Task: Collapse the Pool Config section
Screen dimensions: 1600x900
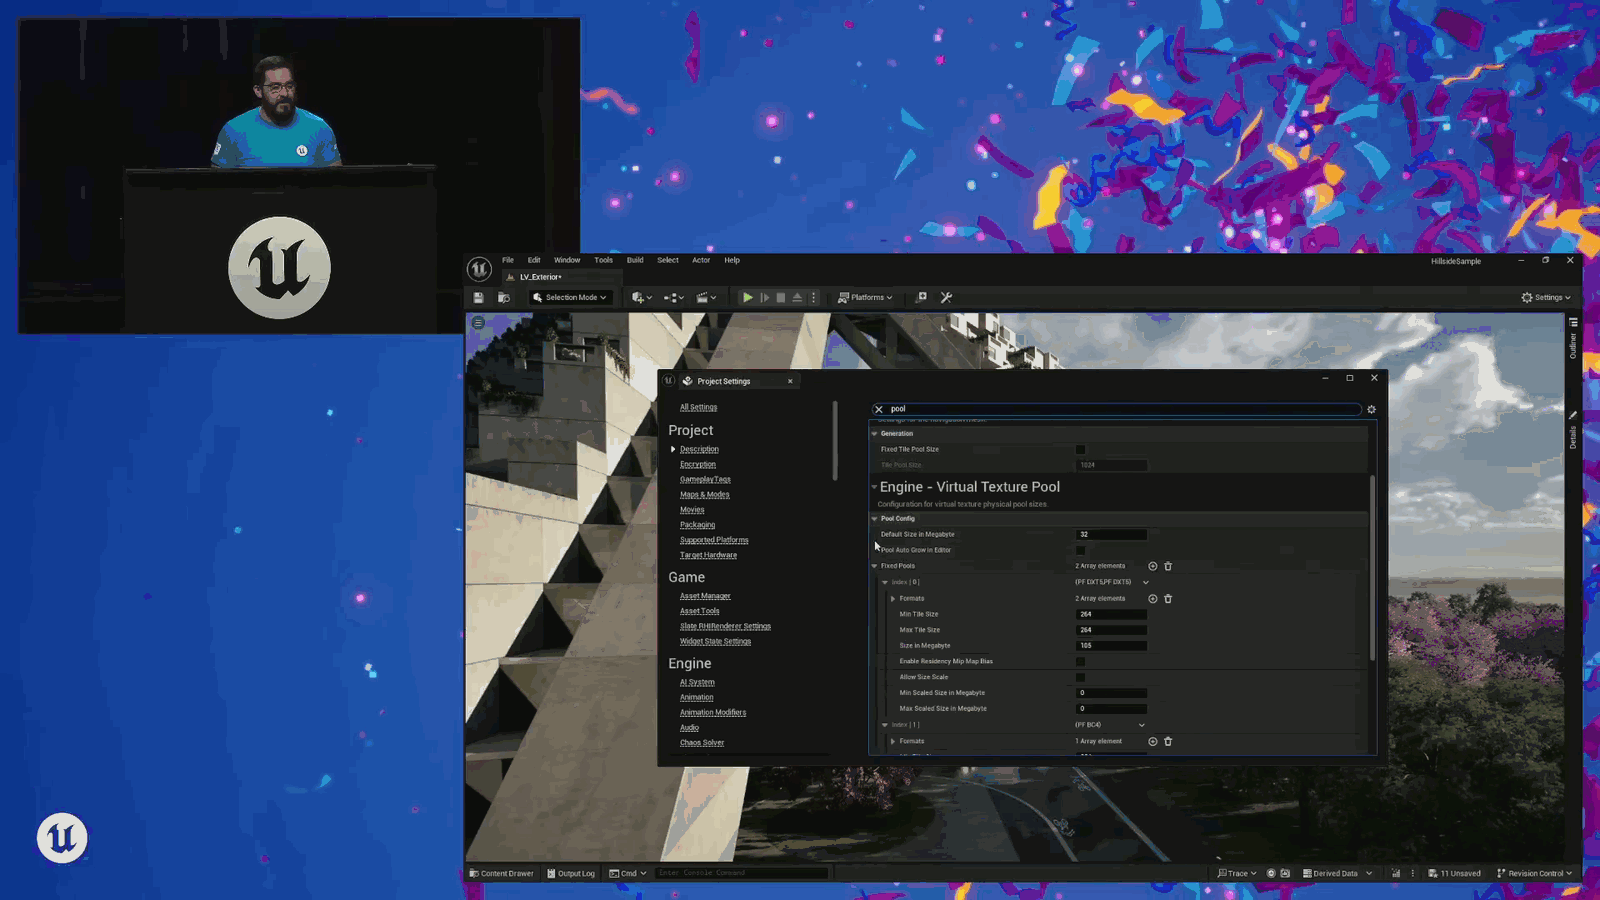Action: [874, 519]
